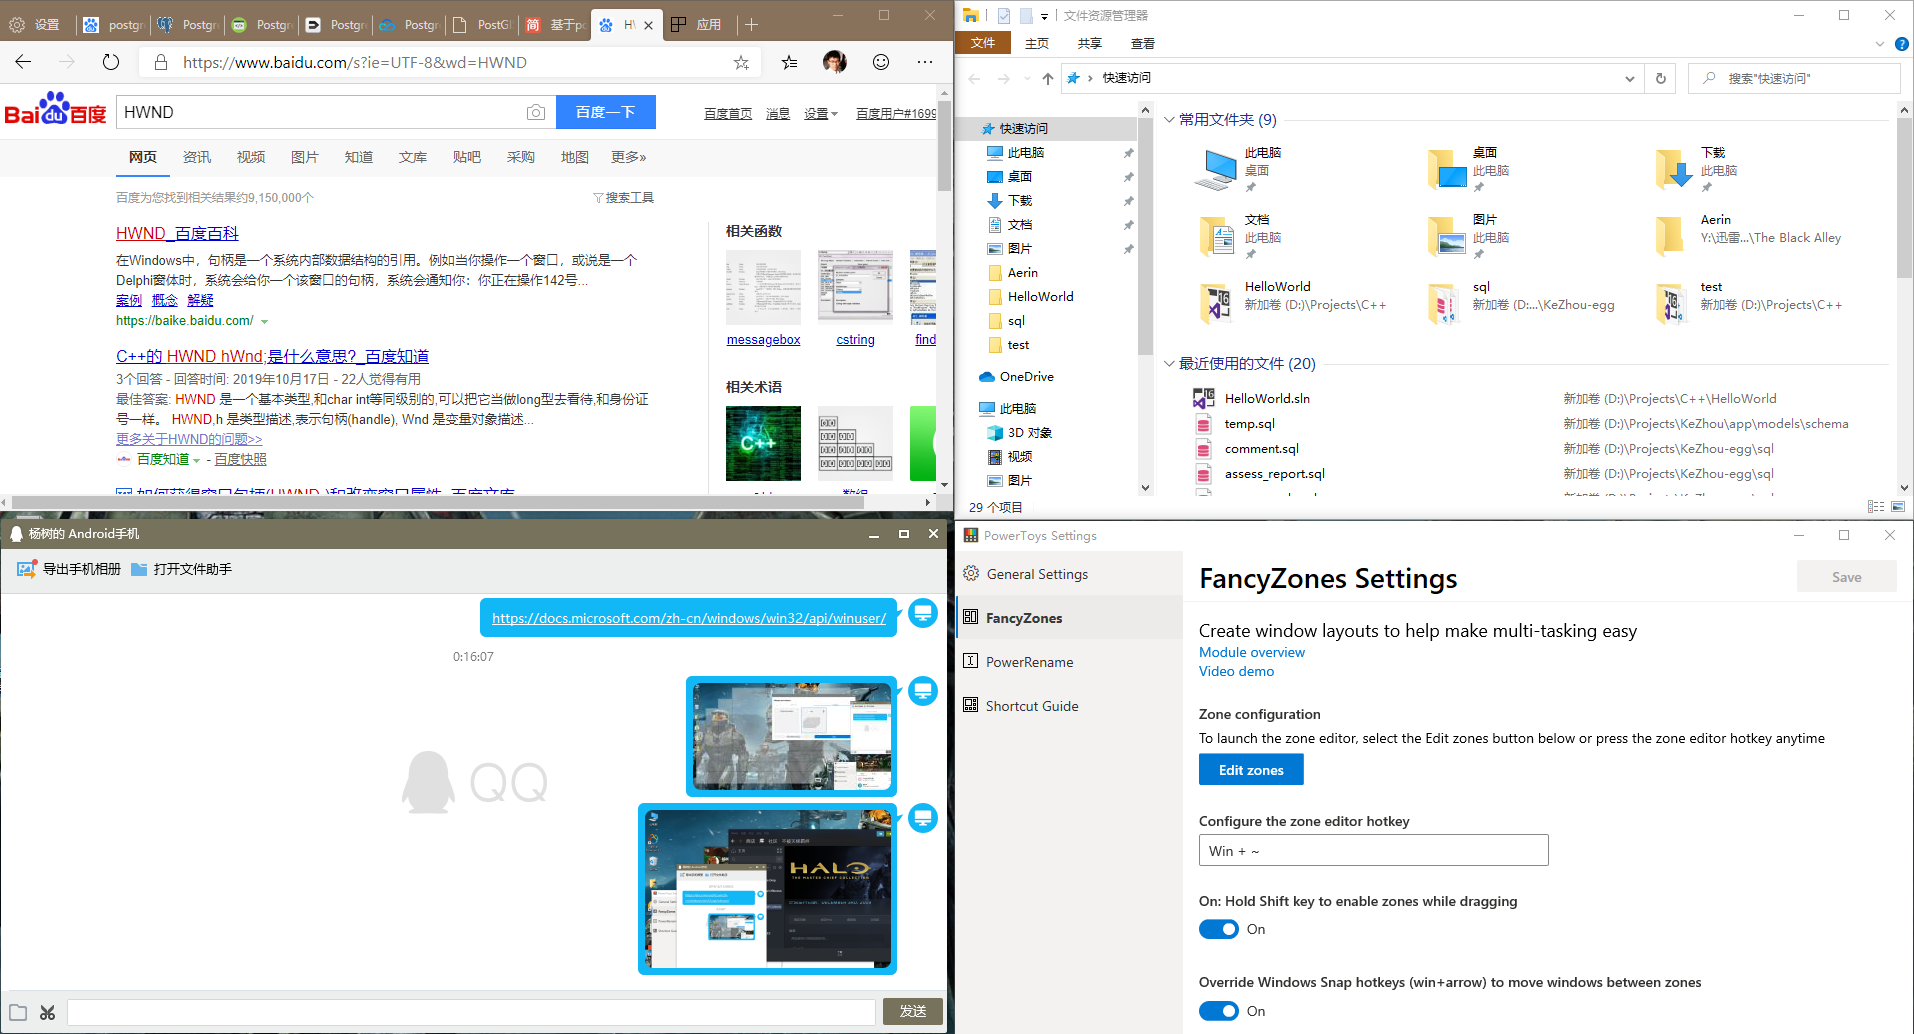Open the Explorer address bar dropdown

point(1629,78)
